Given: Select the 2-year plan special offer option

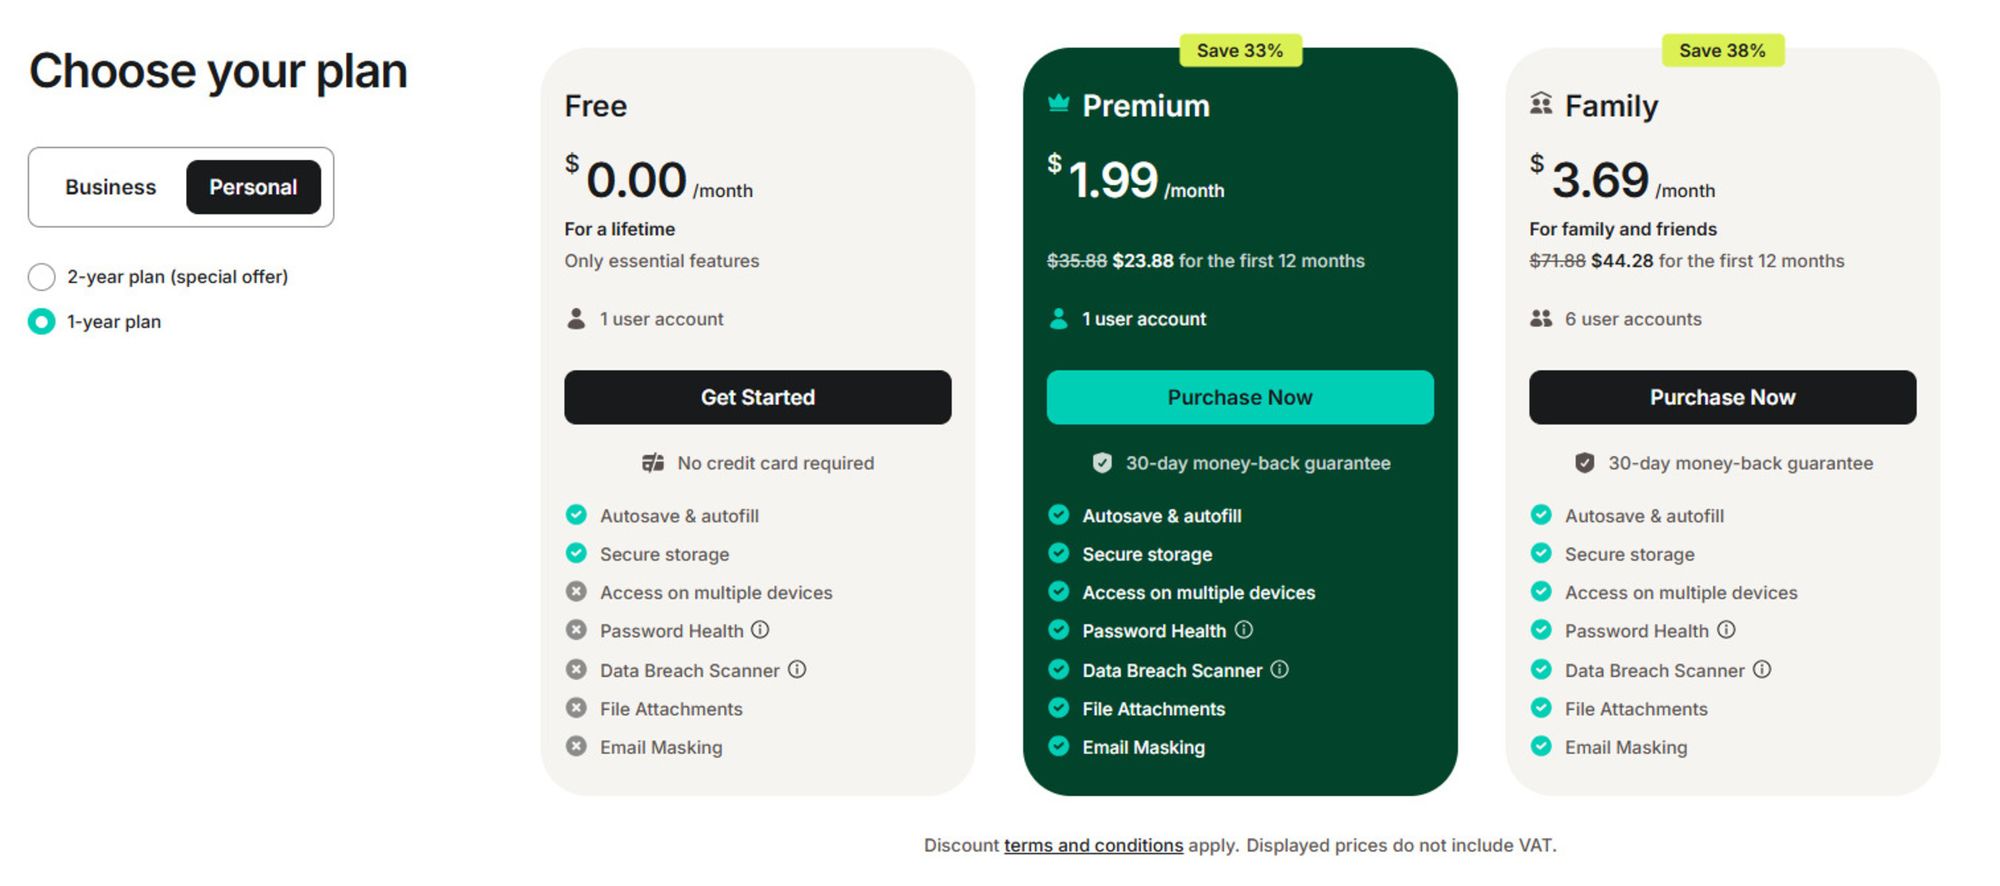Looking at the screenshot, I should point(42,277).
